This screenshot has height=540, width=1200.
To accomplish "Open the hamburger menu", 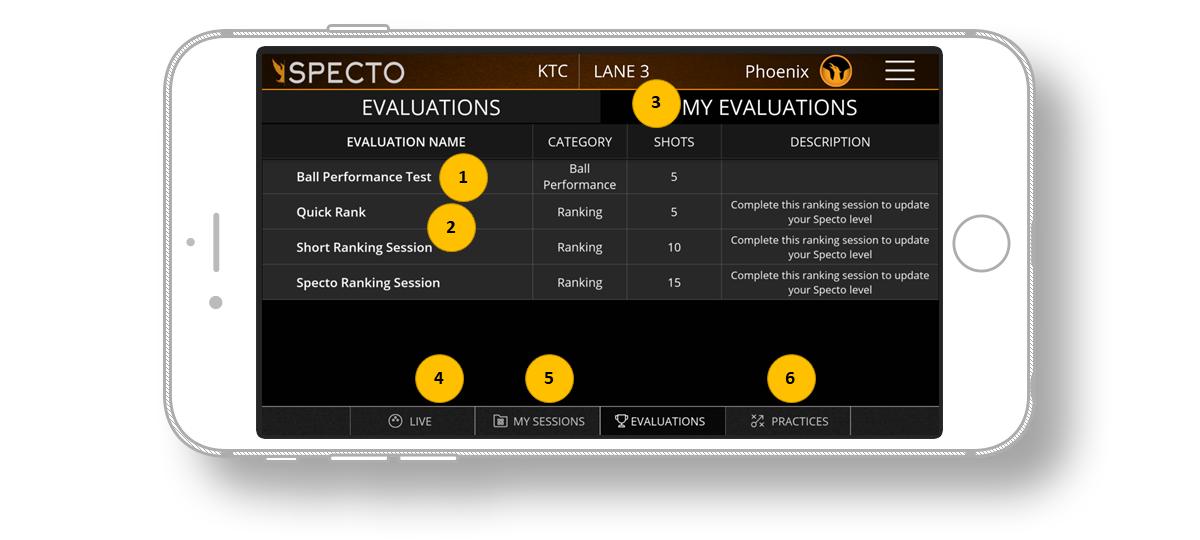I will pyautogui.click(x=899, y=71).
